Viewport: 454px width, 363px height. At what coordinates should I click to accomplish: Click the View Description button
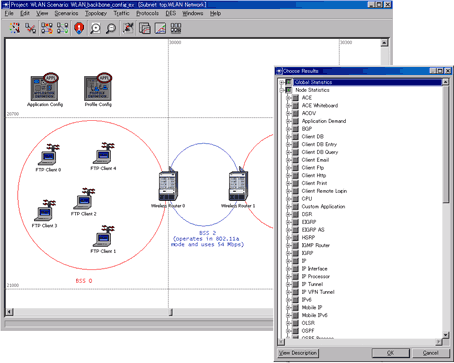[298, 353]
